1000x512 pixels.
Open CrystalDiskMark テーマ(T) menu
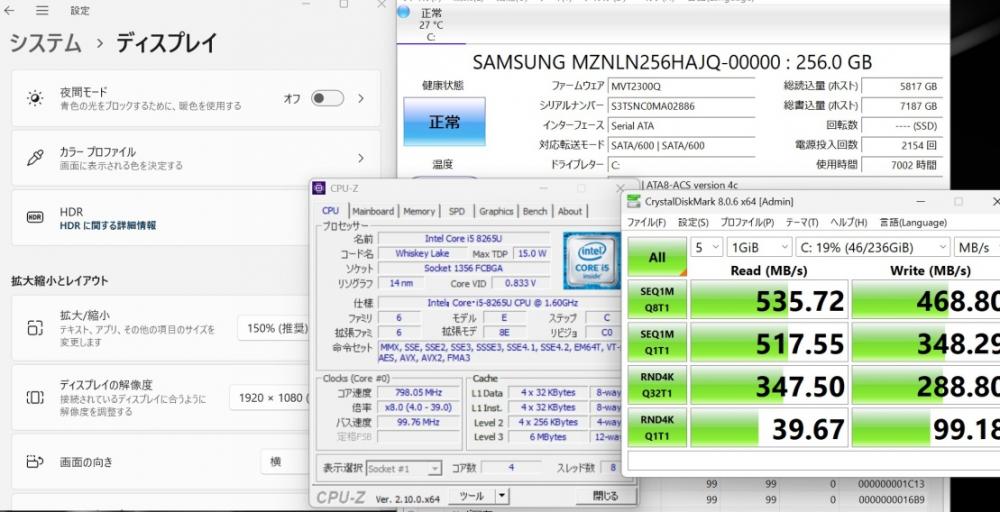802,223
